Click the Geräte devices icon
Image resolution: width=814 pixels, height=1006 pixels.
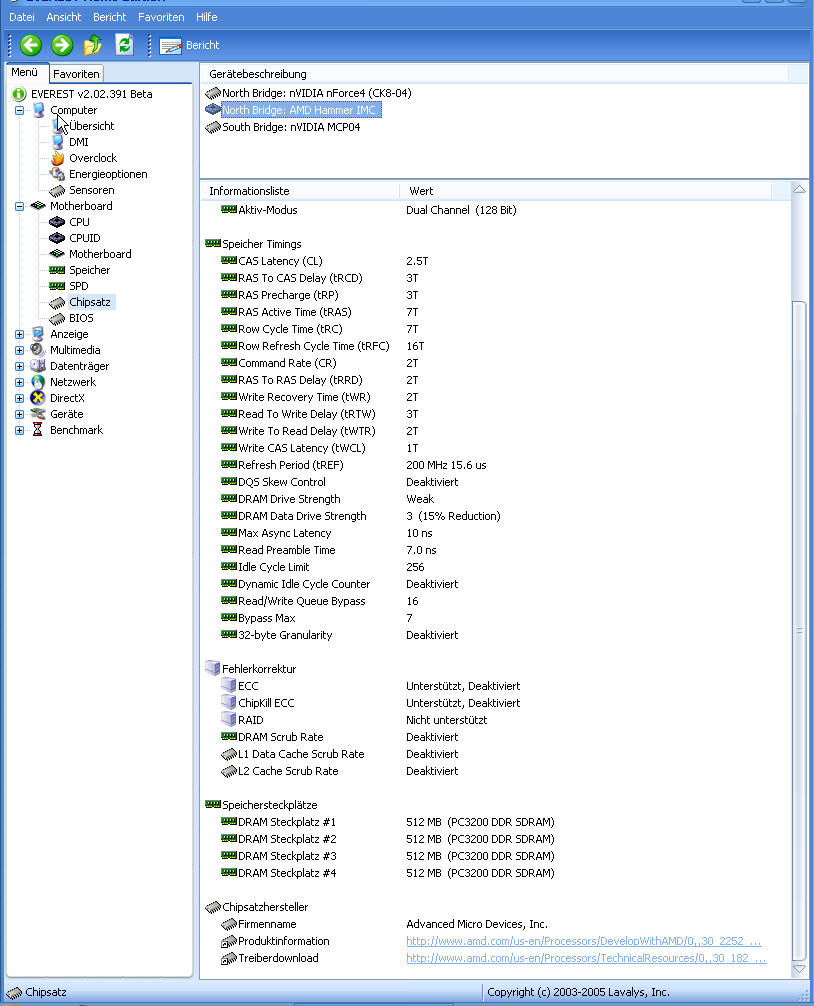(38, 414)
